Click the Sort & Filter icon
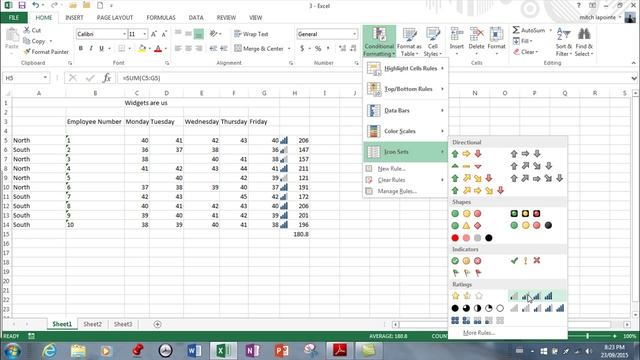 coord(563,41)
